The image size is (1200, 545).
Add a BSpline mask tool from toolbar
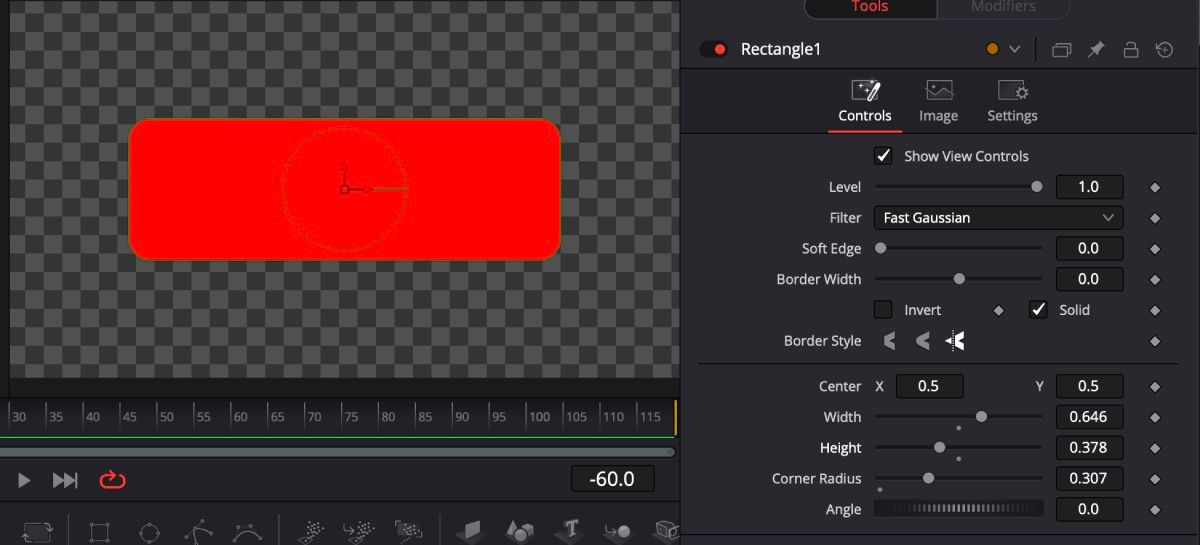click(x=247, y=531)
